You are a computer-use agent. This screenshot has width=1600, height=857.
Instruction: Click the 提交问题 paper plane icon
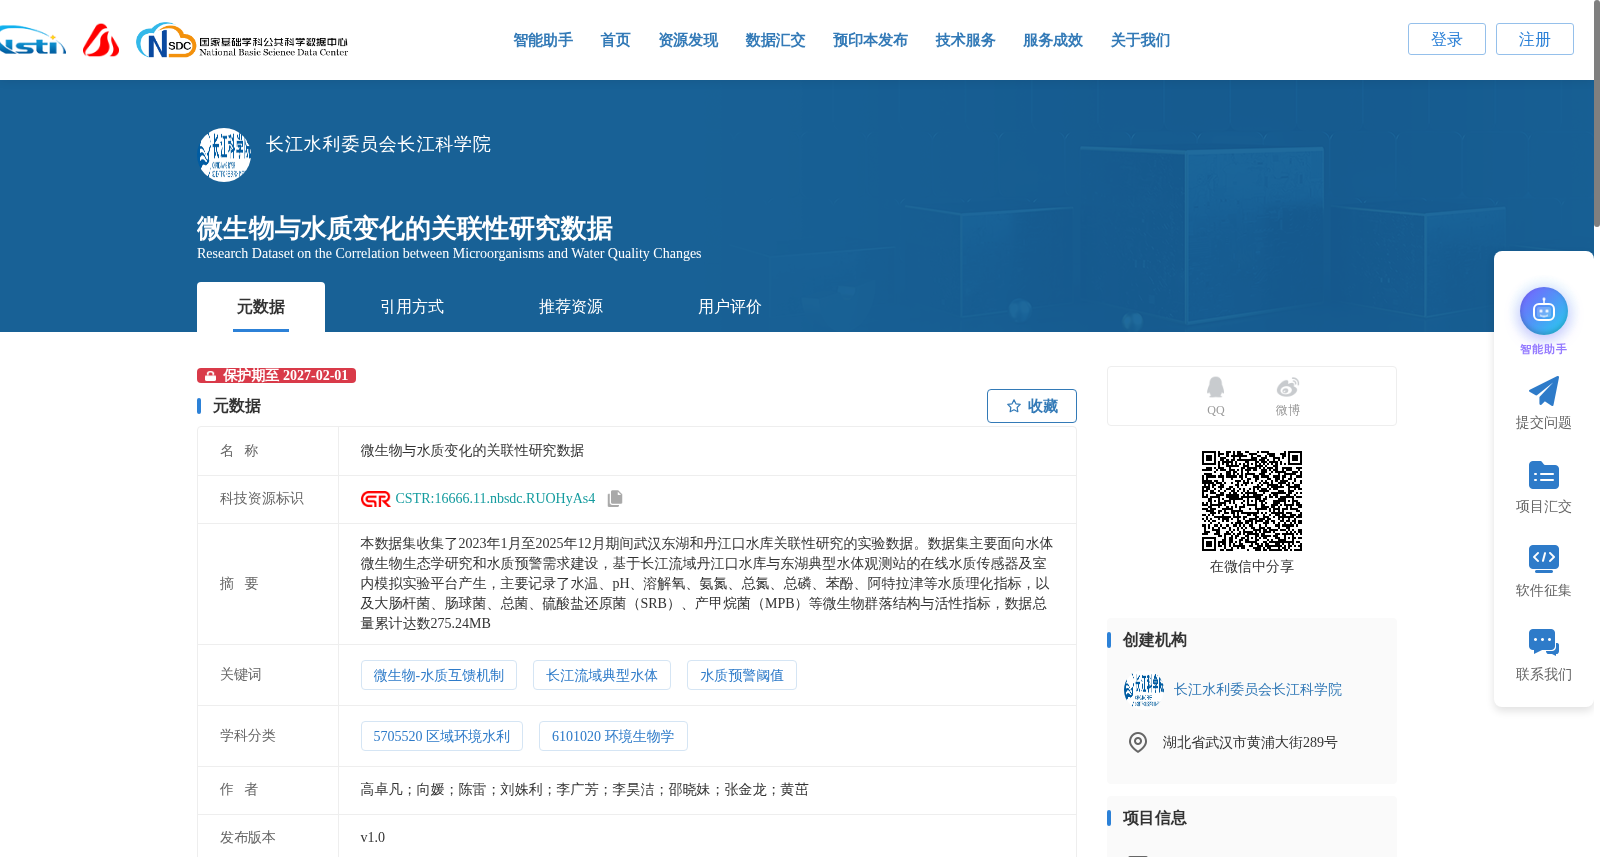[1544, 391]
